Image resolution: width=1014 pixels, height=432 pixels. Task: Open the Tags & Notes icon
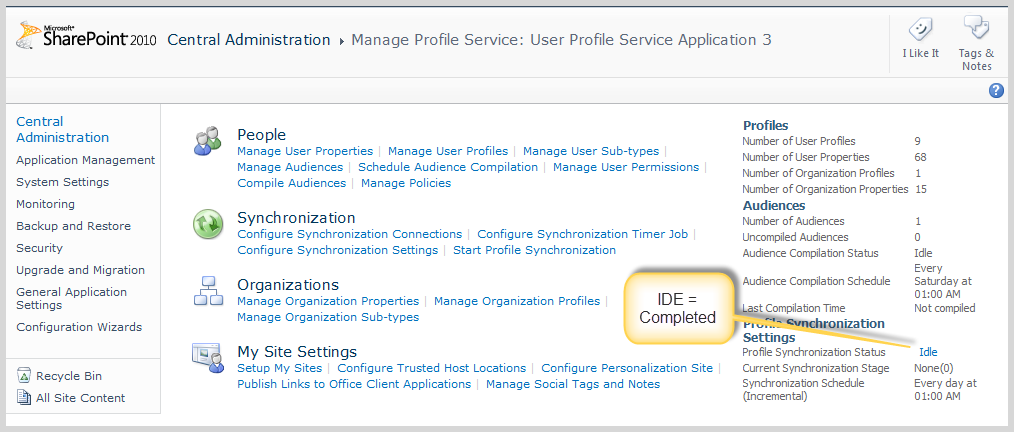coord(976,28)
